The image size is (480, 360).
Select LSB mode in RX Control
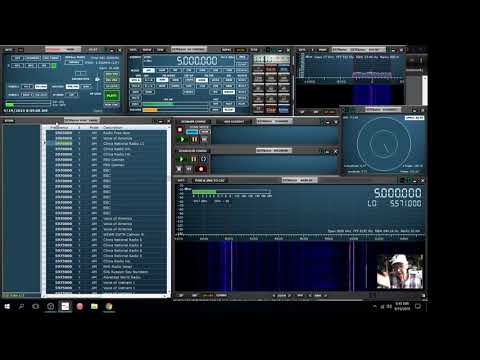[215, 70]
